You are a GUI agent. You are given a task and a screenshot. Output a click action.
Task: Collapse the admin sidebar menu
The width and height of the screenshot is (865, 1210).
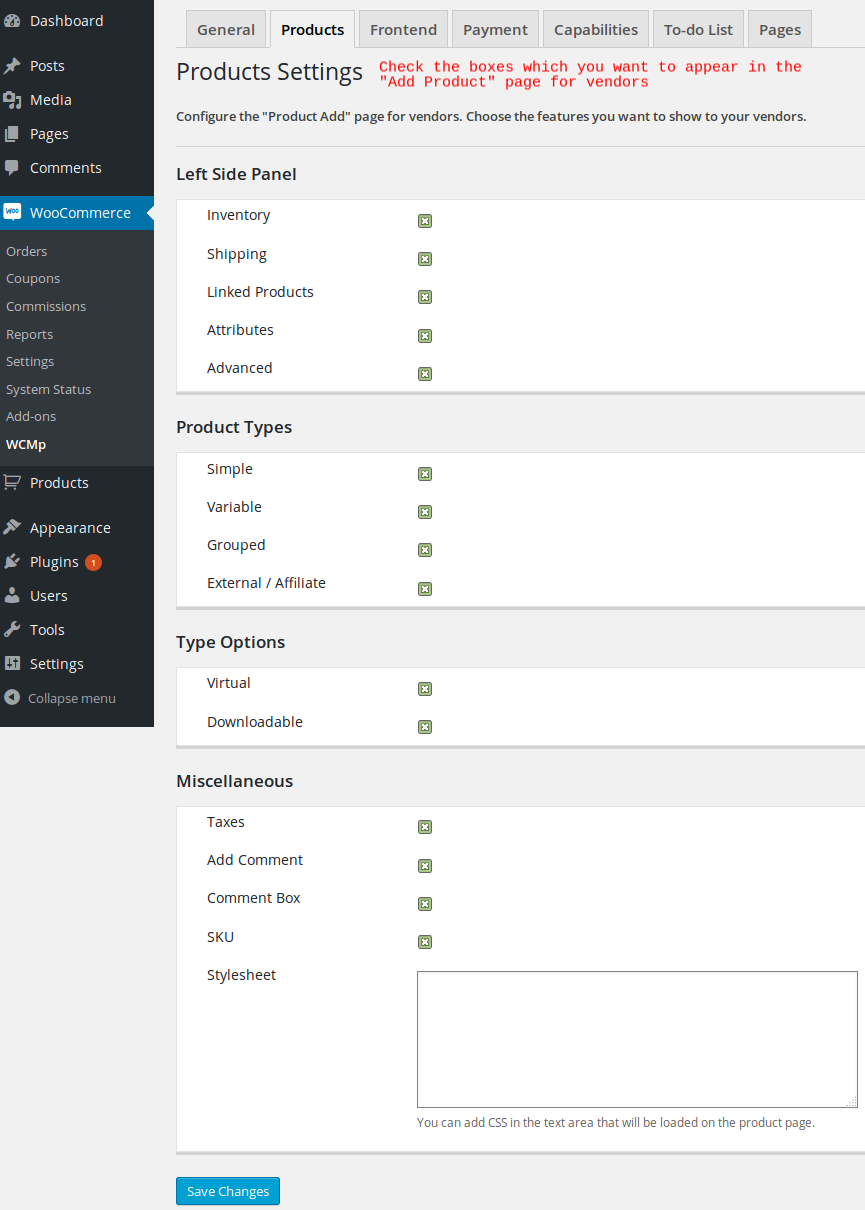pyautogui.click(x=60, y=698)
